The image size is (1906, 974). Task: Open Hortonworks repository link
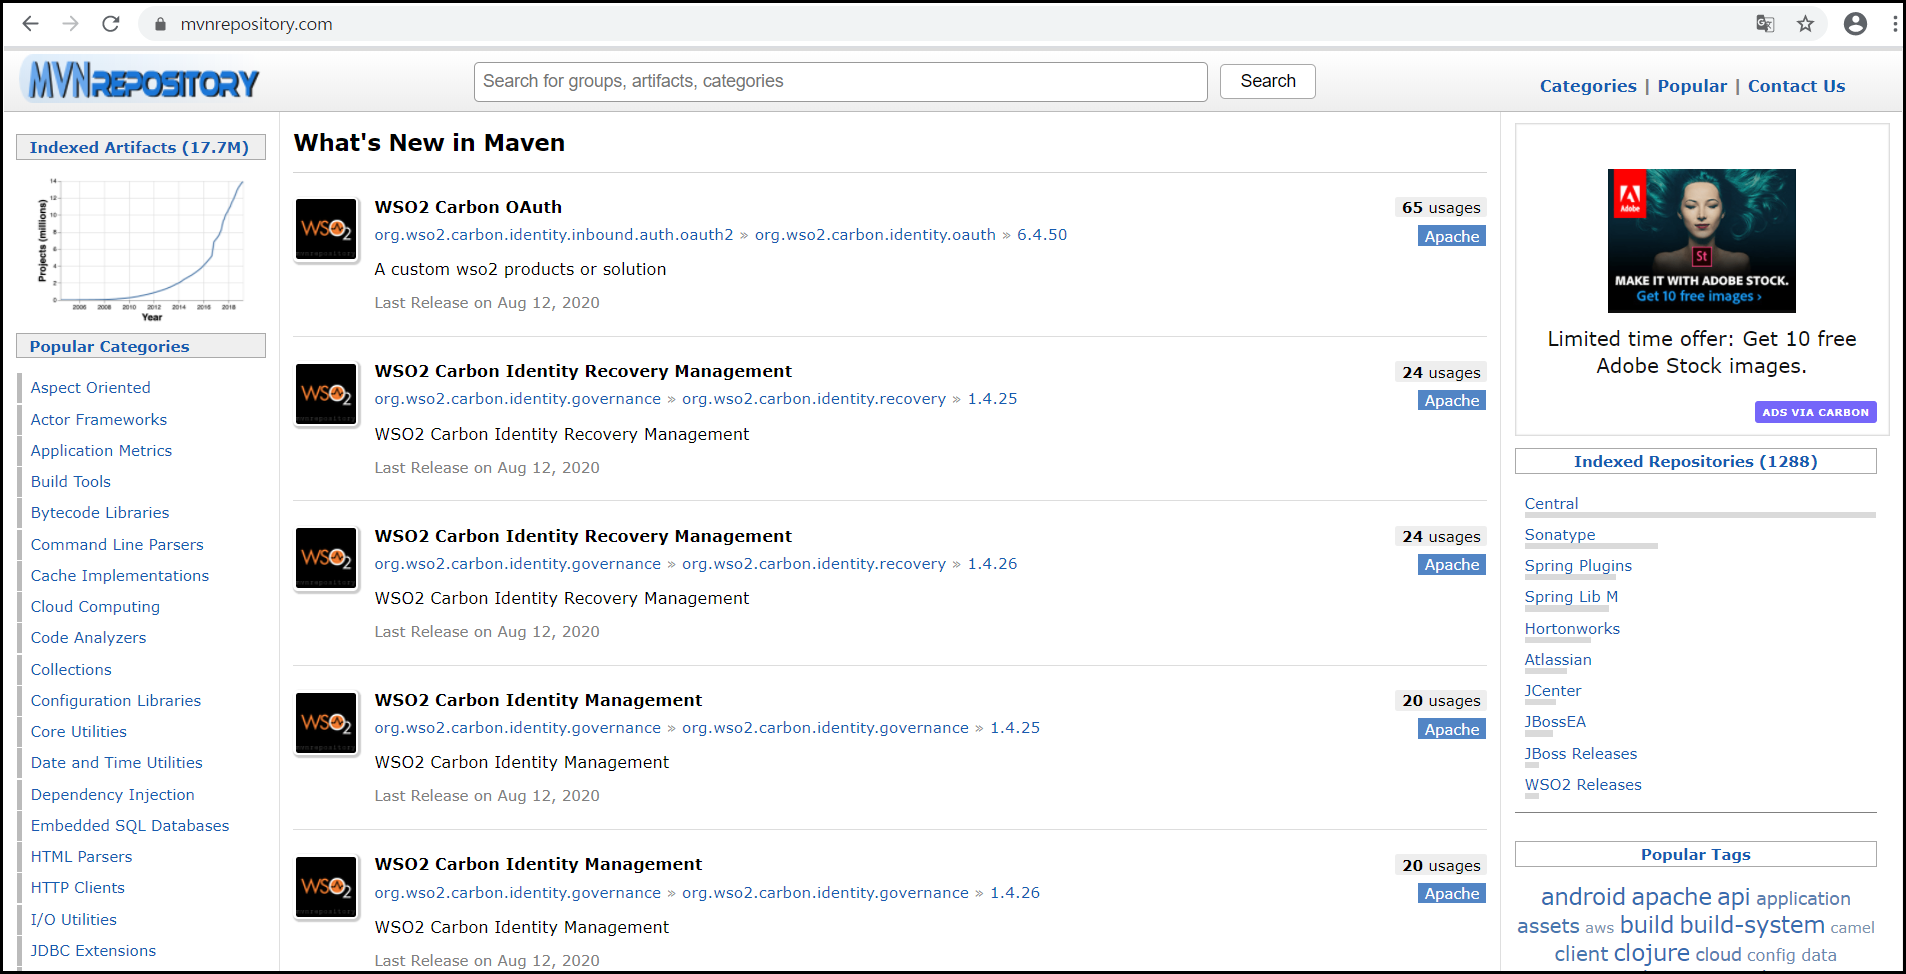click(1572, 629)
